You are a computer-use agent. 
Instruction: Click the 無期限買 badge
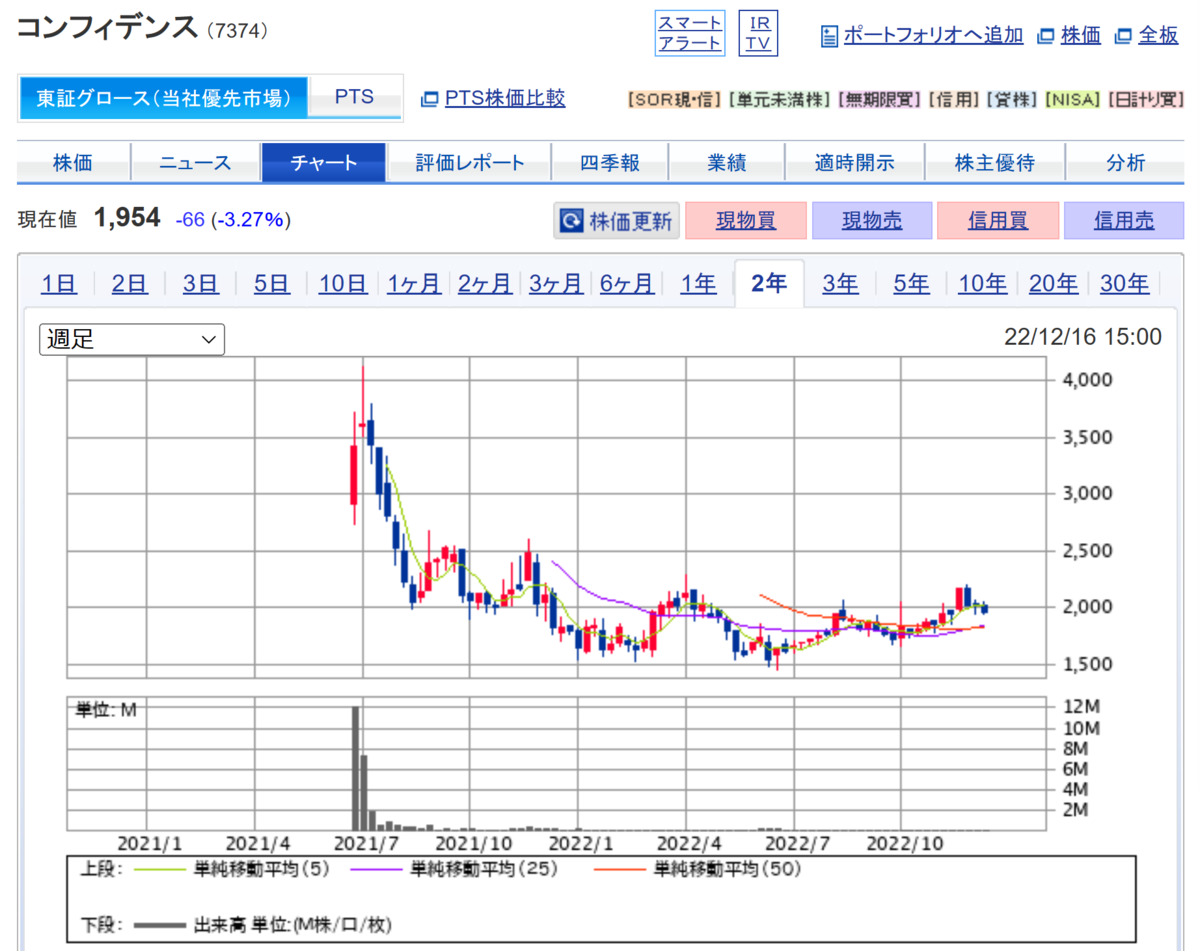(879, 100)
